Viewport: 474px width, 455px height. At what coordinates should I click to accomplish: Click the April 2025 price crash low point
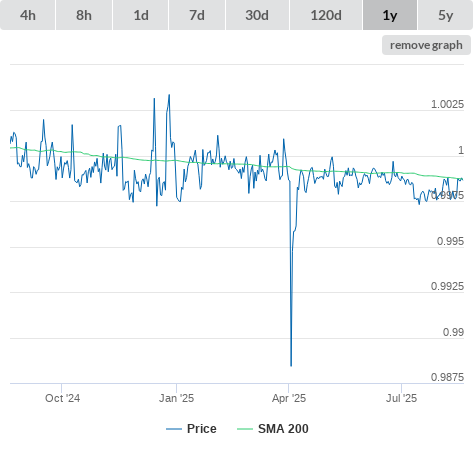click(291, 366)
